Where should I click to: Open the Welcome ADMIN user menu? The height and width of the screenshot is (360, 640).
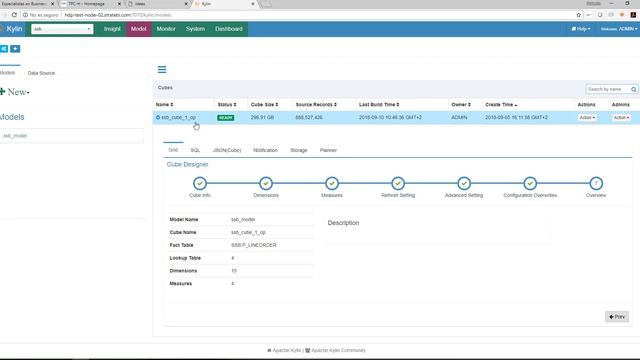(618, 29)
